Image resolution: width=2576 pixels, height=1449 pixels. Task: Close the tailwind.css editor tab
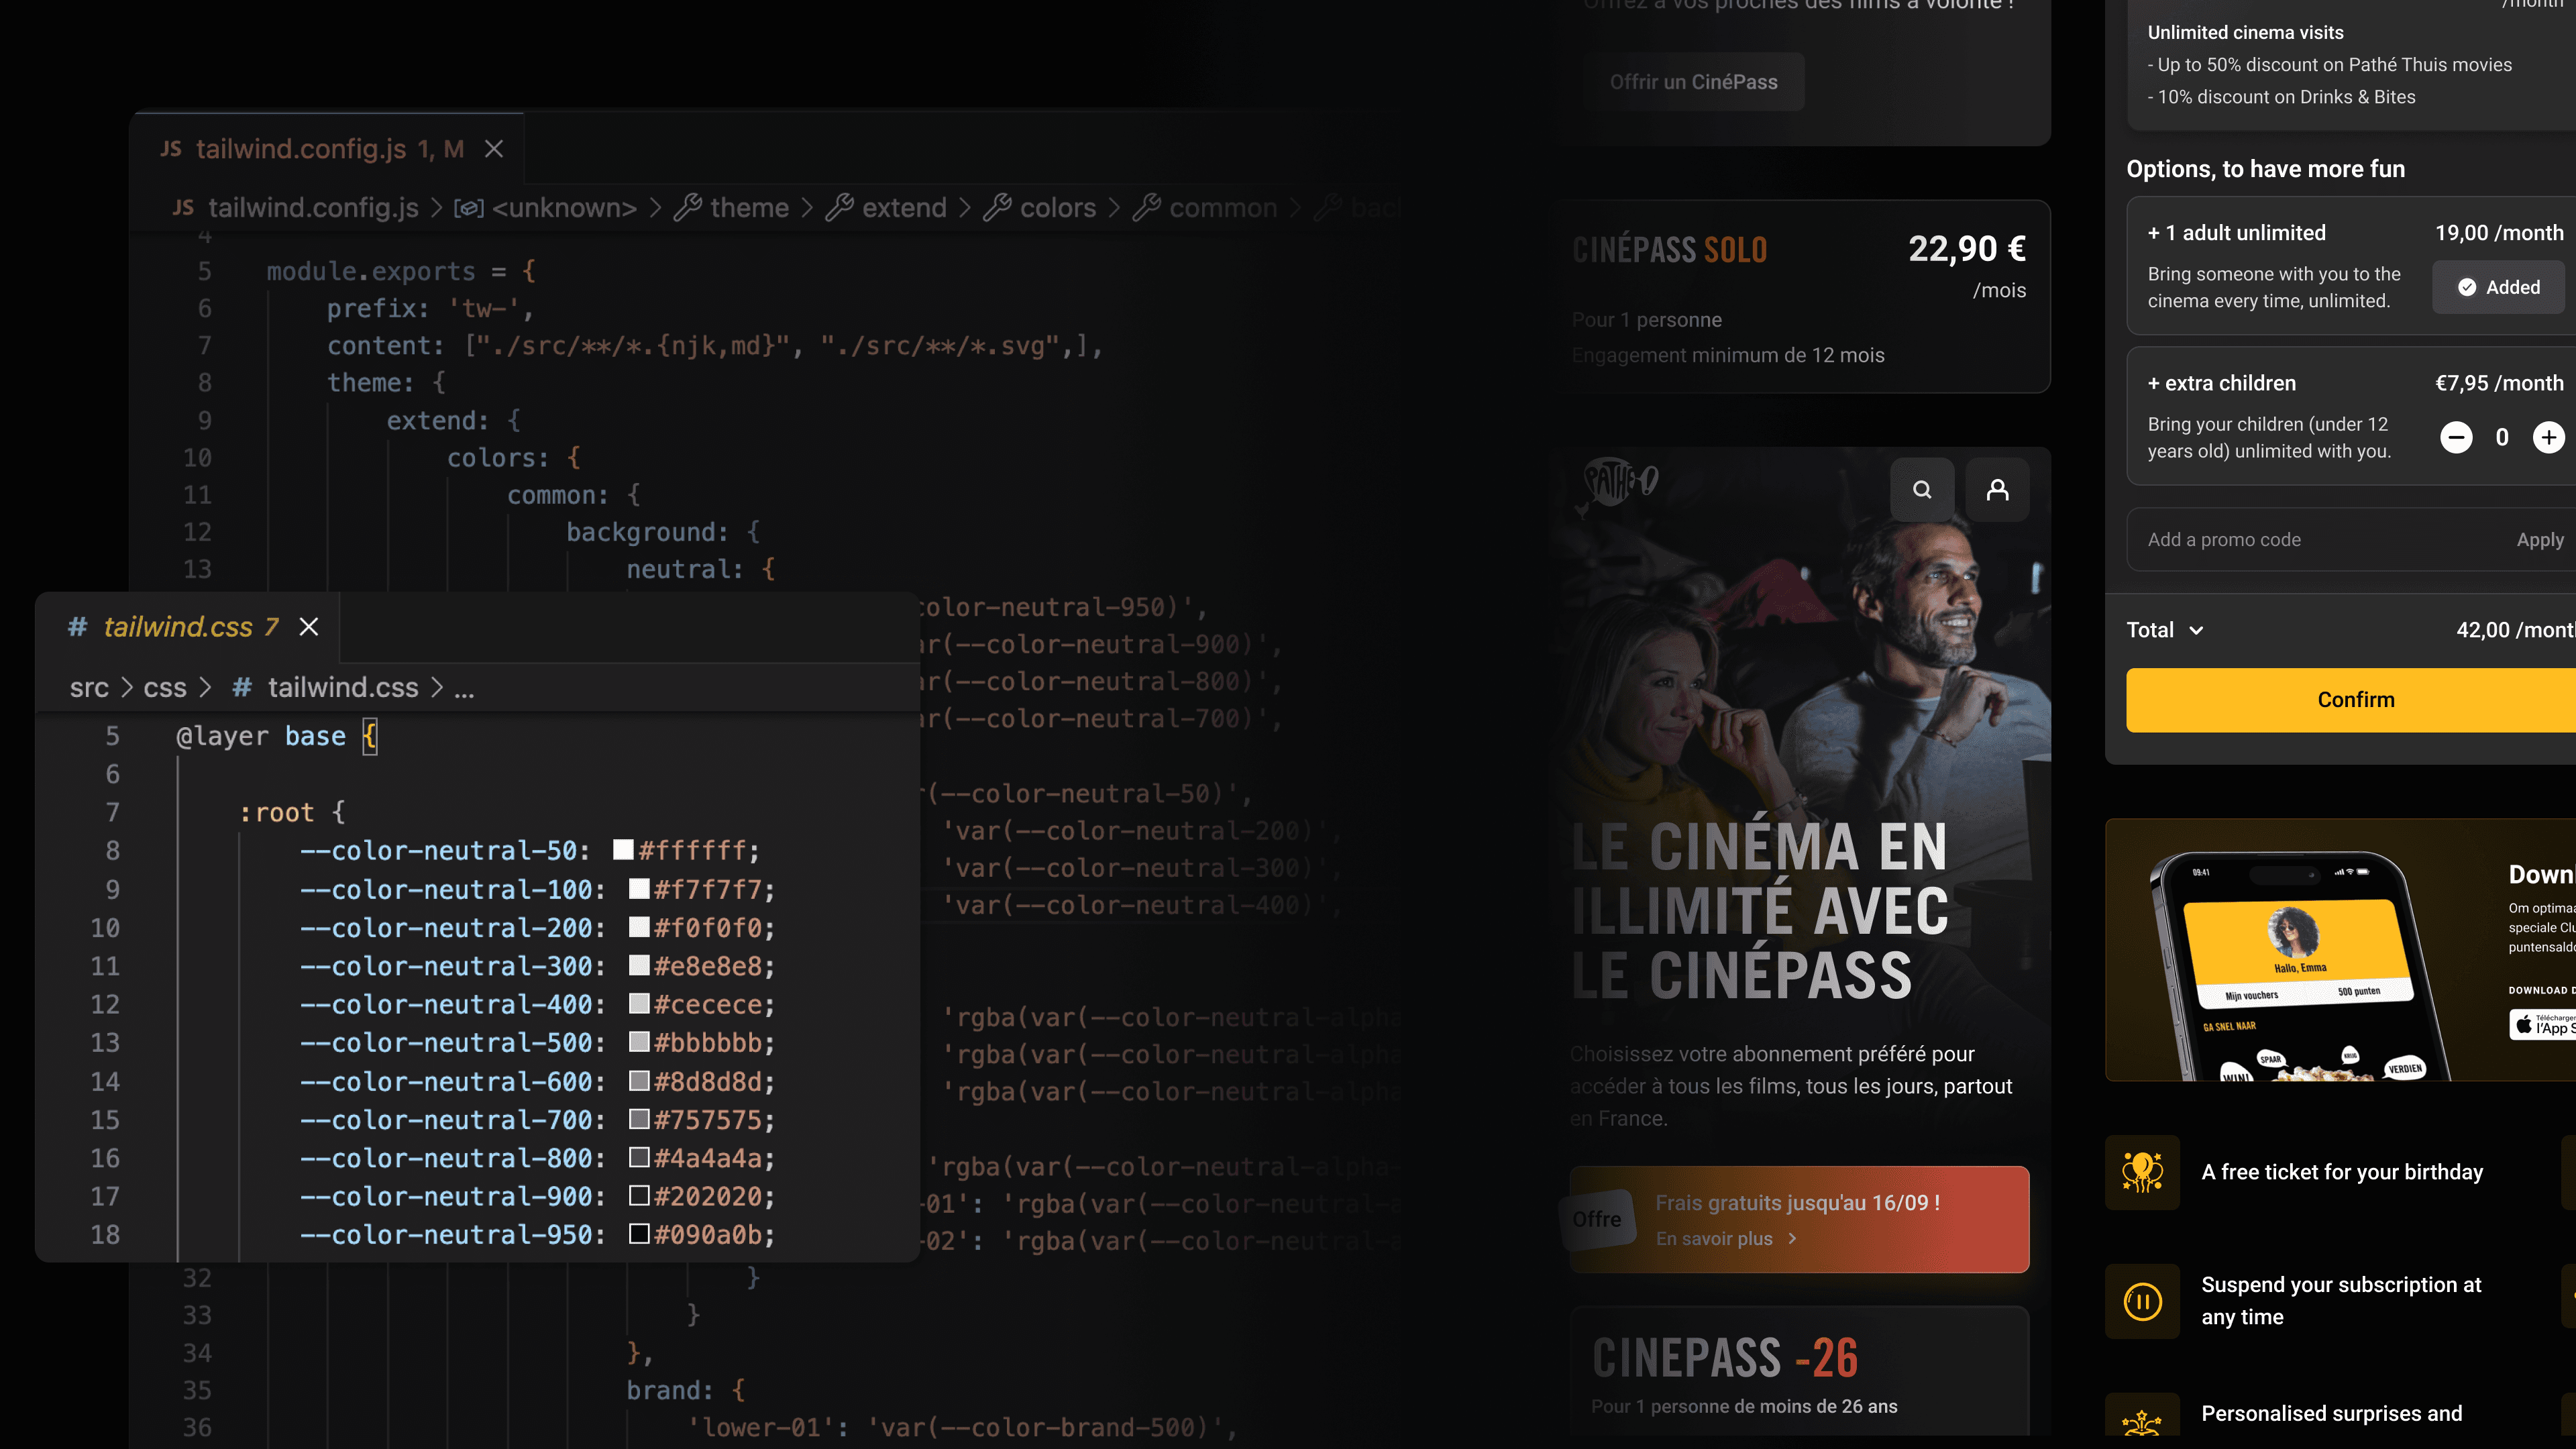coord(309,627)
